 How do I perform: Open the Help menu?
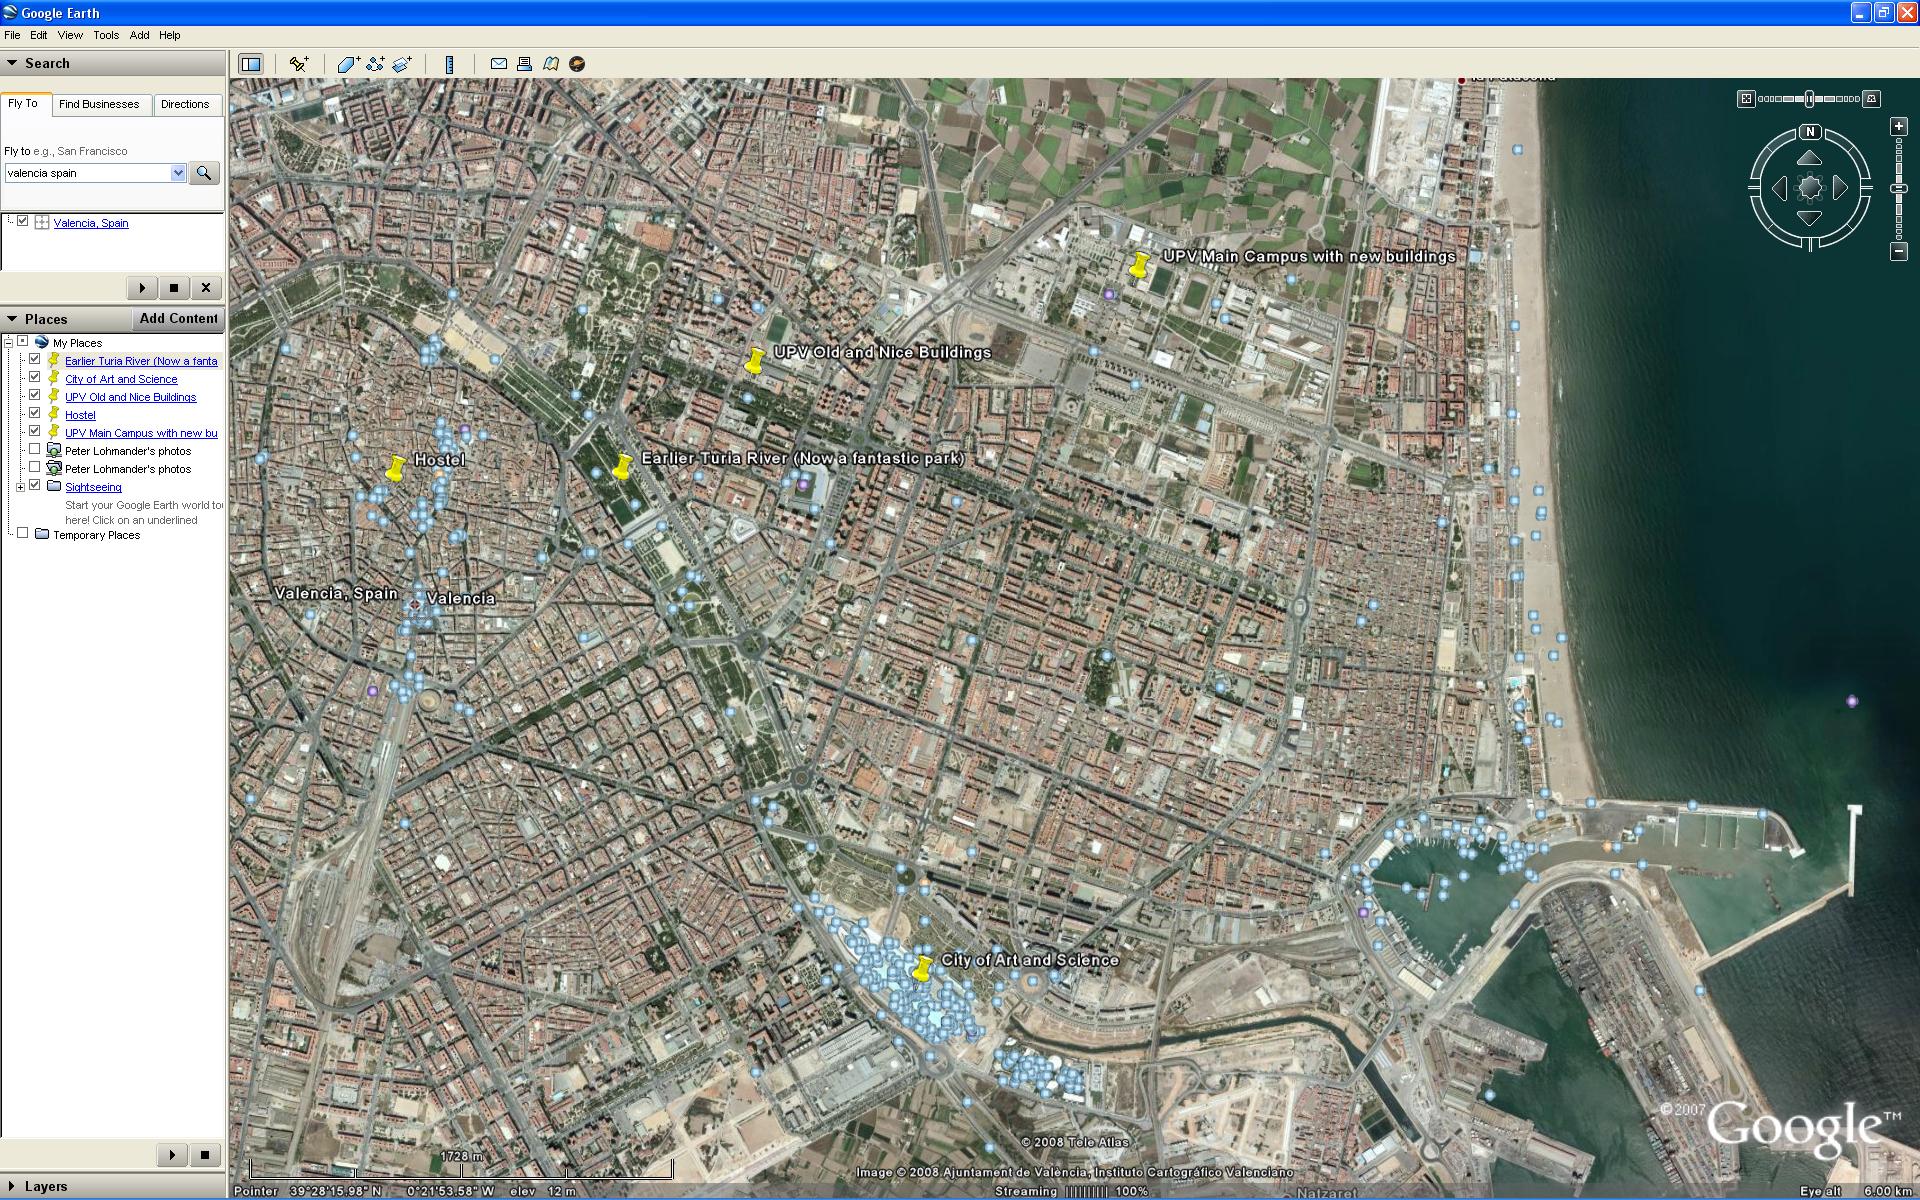(x=170, y=35)
